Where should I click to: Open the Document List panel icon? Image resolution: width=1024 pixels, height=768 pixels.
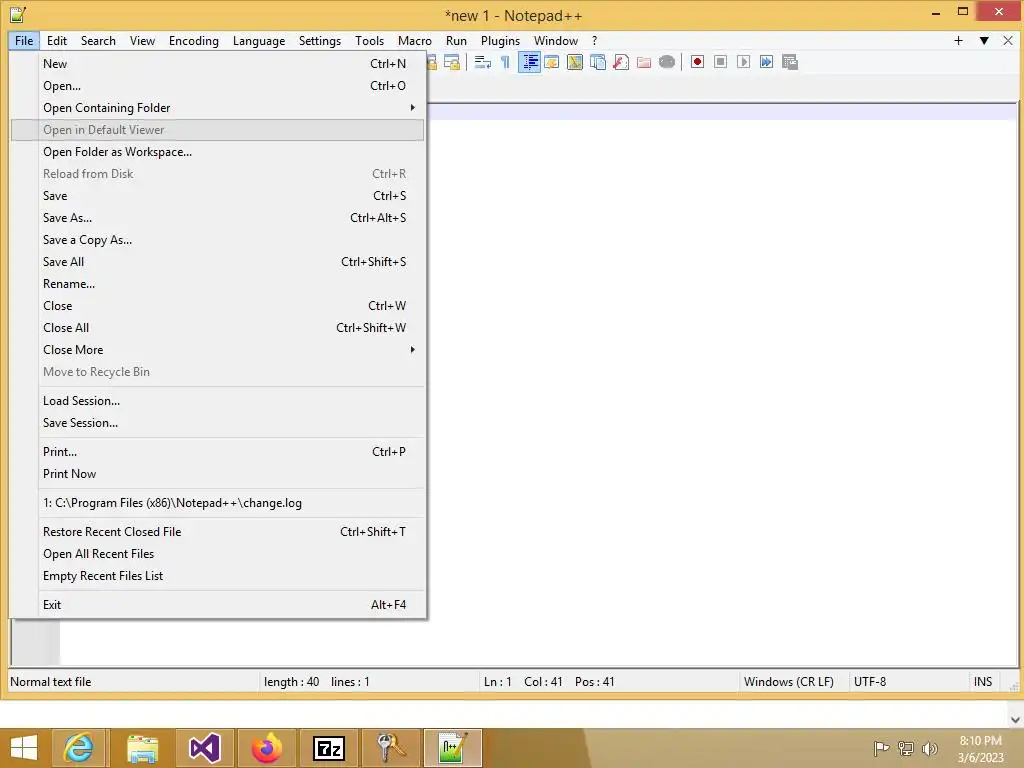point(598,62)
